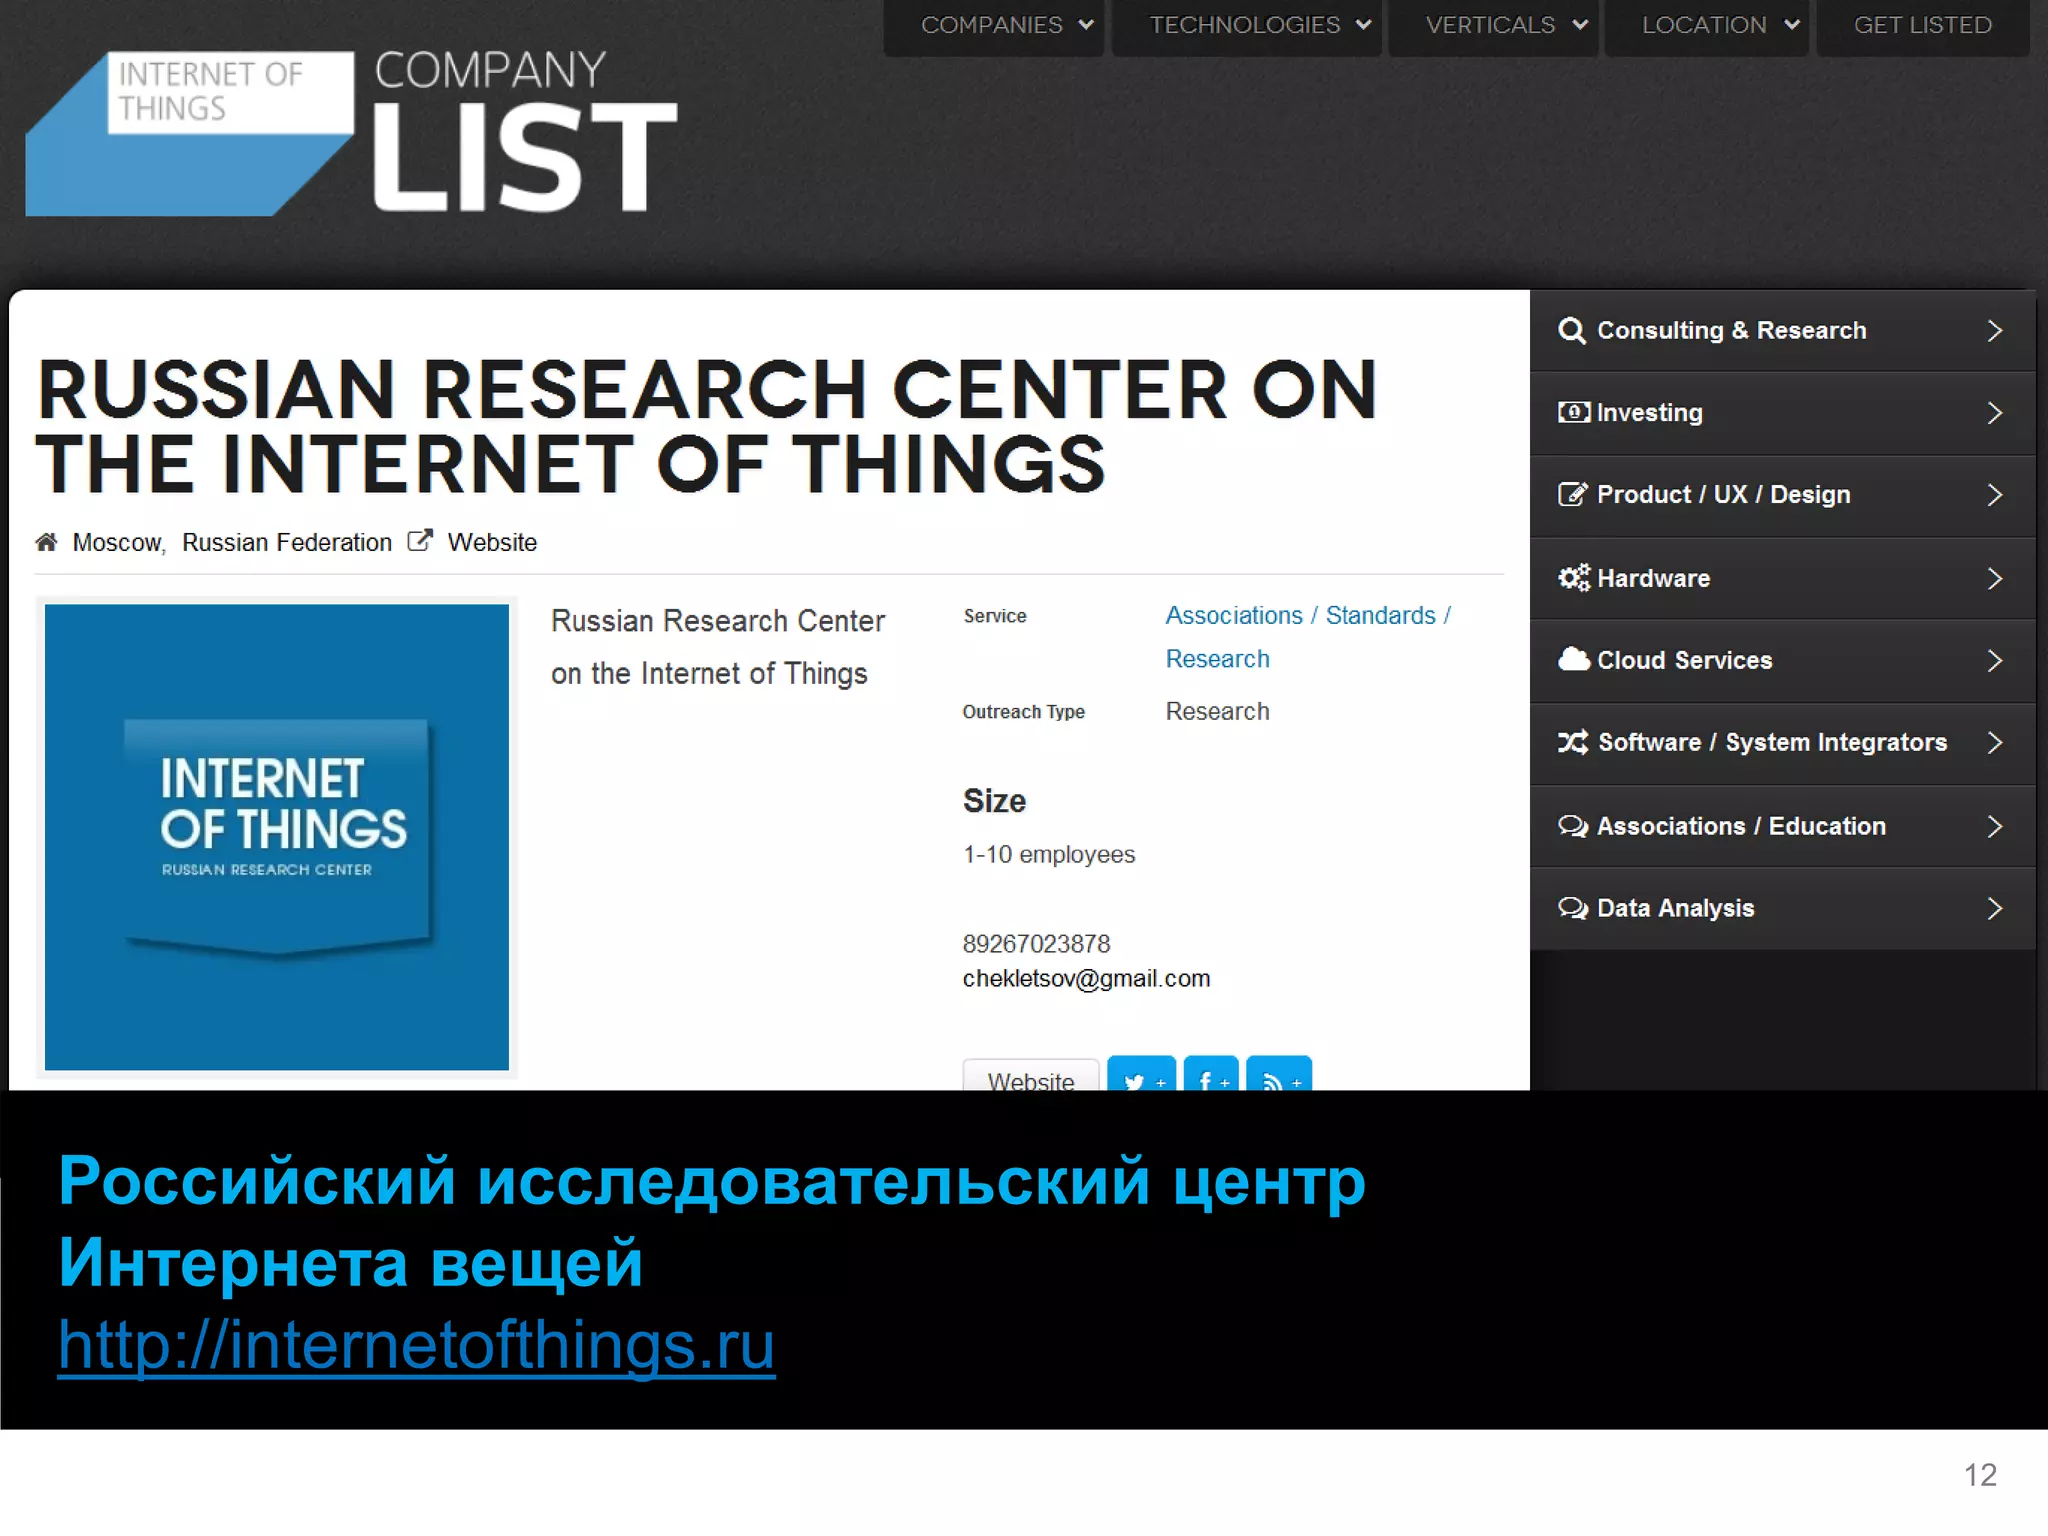
Task: Click the Twitter share button
Action: pos(1141,1074)
